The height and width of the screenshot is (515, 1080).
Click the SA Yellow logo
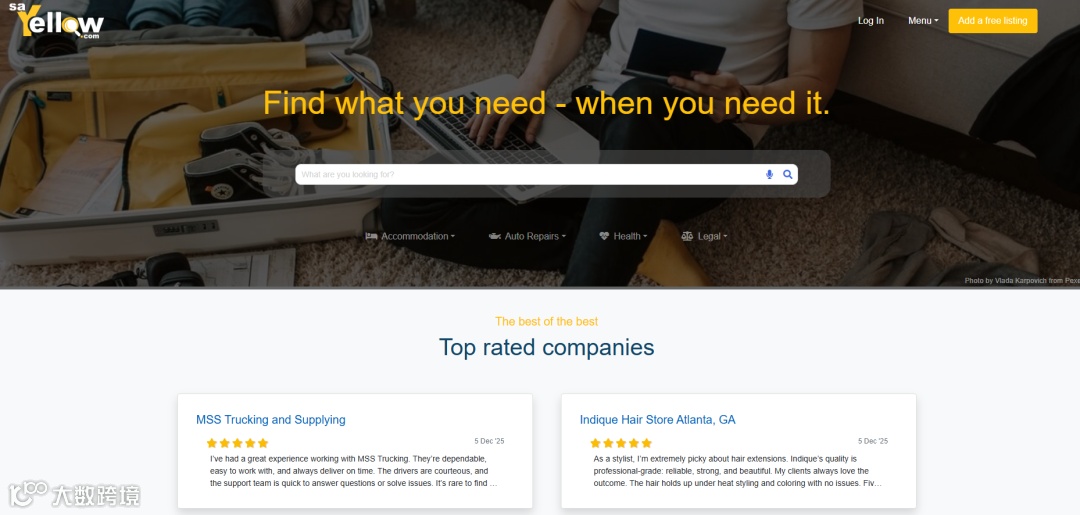56,20
